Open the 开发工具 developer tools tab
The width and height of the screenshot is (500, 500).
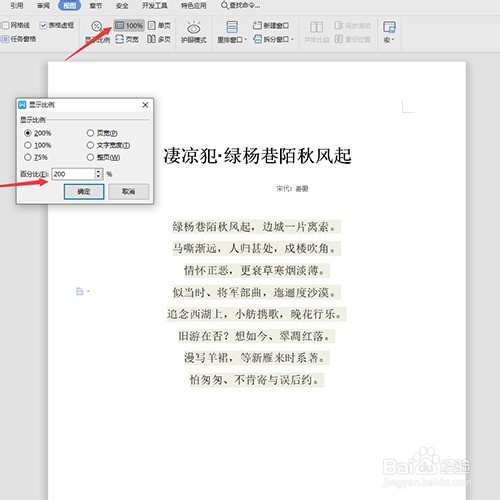pyautogui.click(x=155, y=5)
